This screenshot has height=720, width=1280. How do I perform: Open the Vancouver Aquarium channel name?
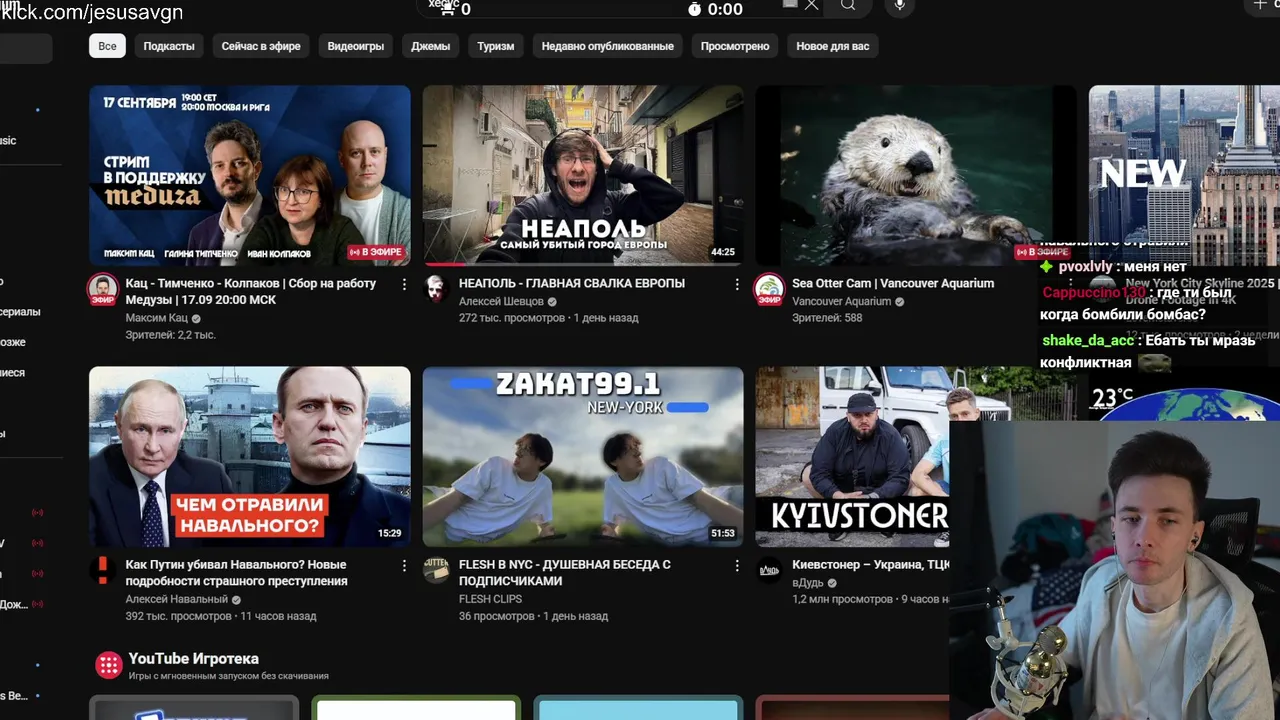841,301
